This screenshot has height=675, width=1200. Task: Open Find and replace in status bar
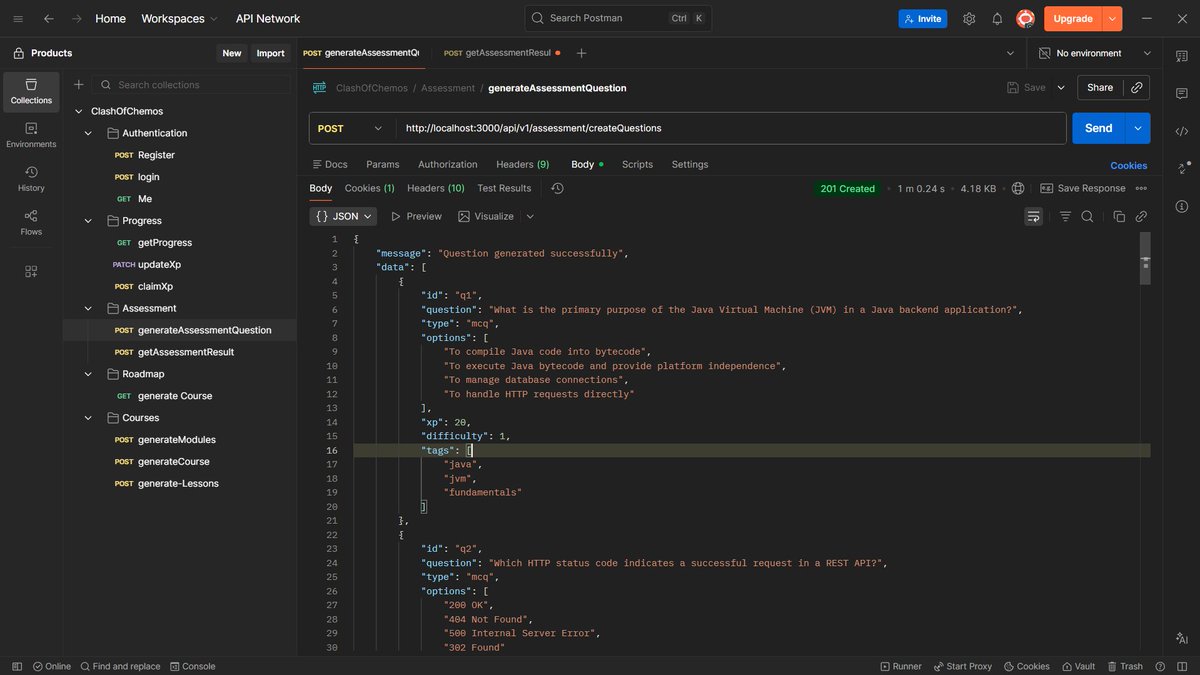coord(120,666)
